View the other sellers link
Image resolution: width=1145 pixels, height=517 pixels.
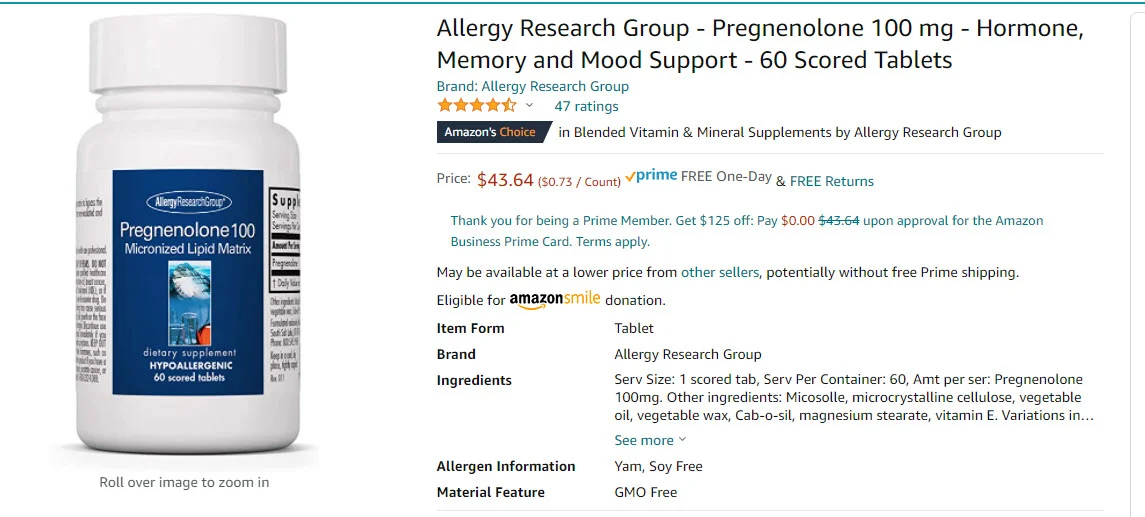[720, 272]
